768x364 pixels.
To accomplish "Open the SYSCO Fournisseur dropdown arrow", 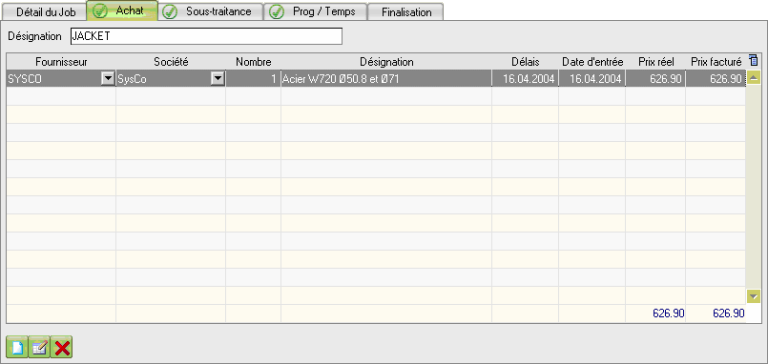I will pyautogui.click(x=108, y=79).
